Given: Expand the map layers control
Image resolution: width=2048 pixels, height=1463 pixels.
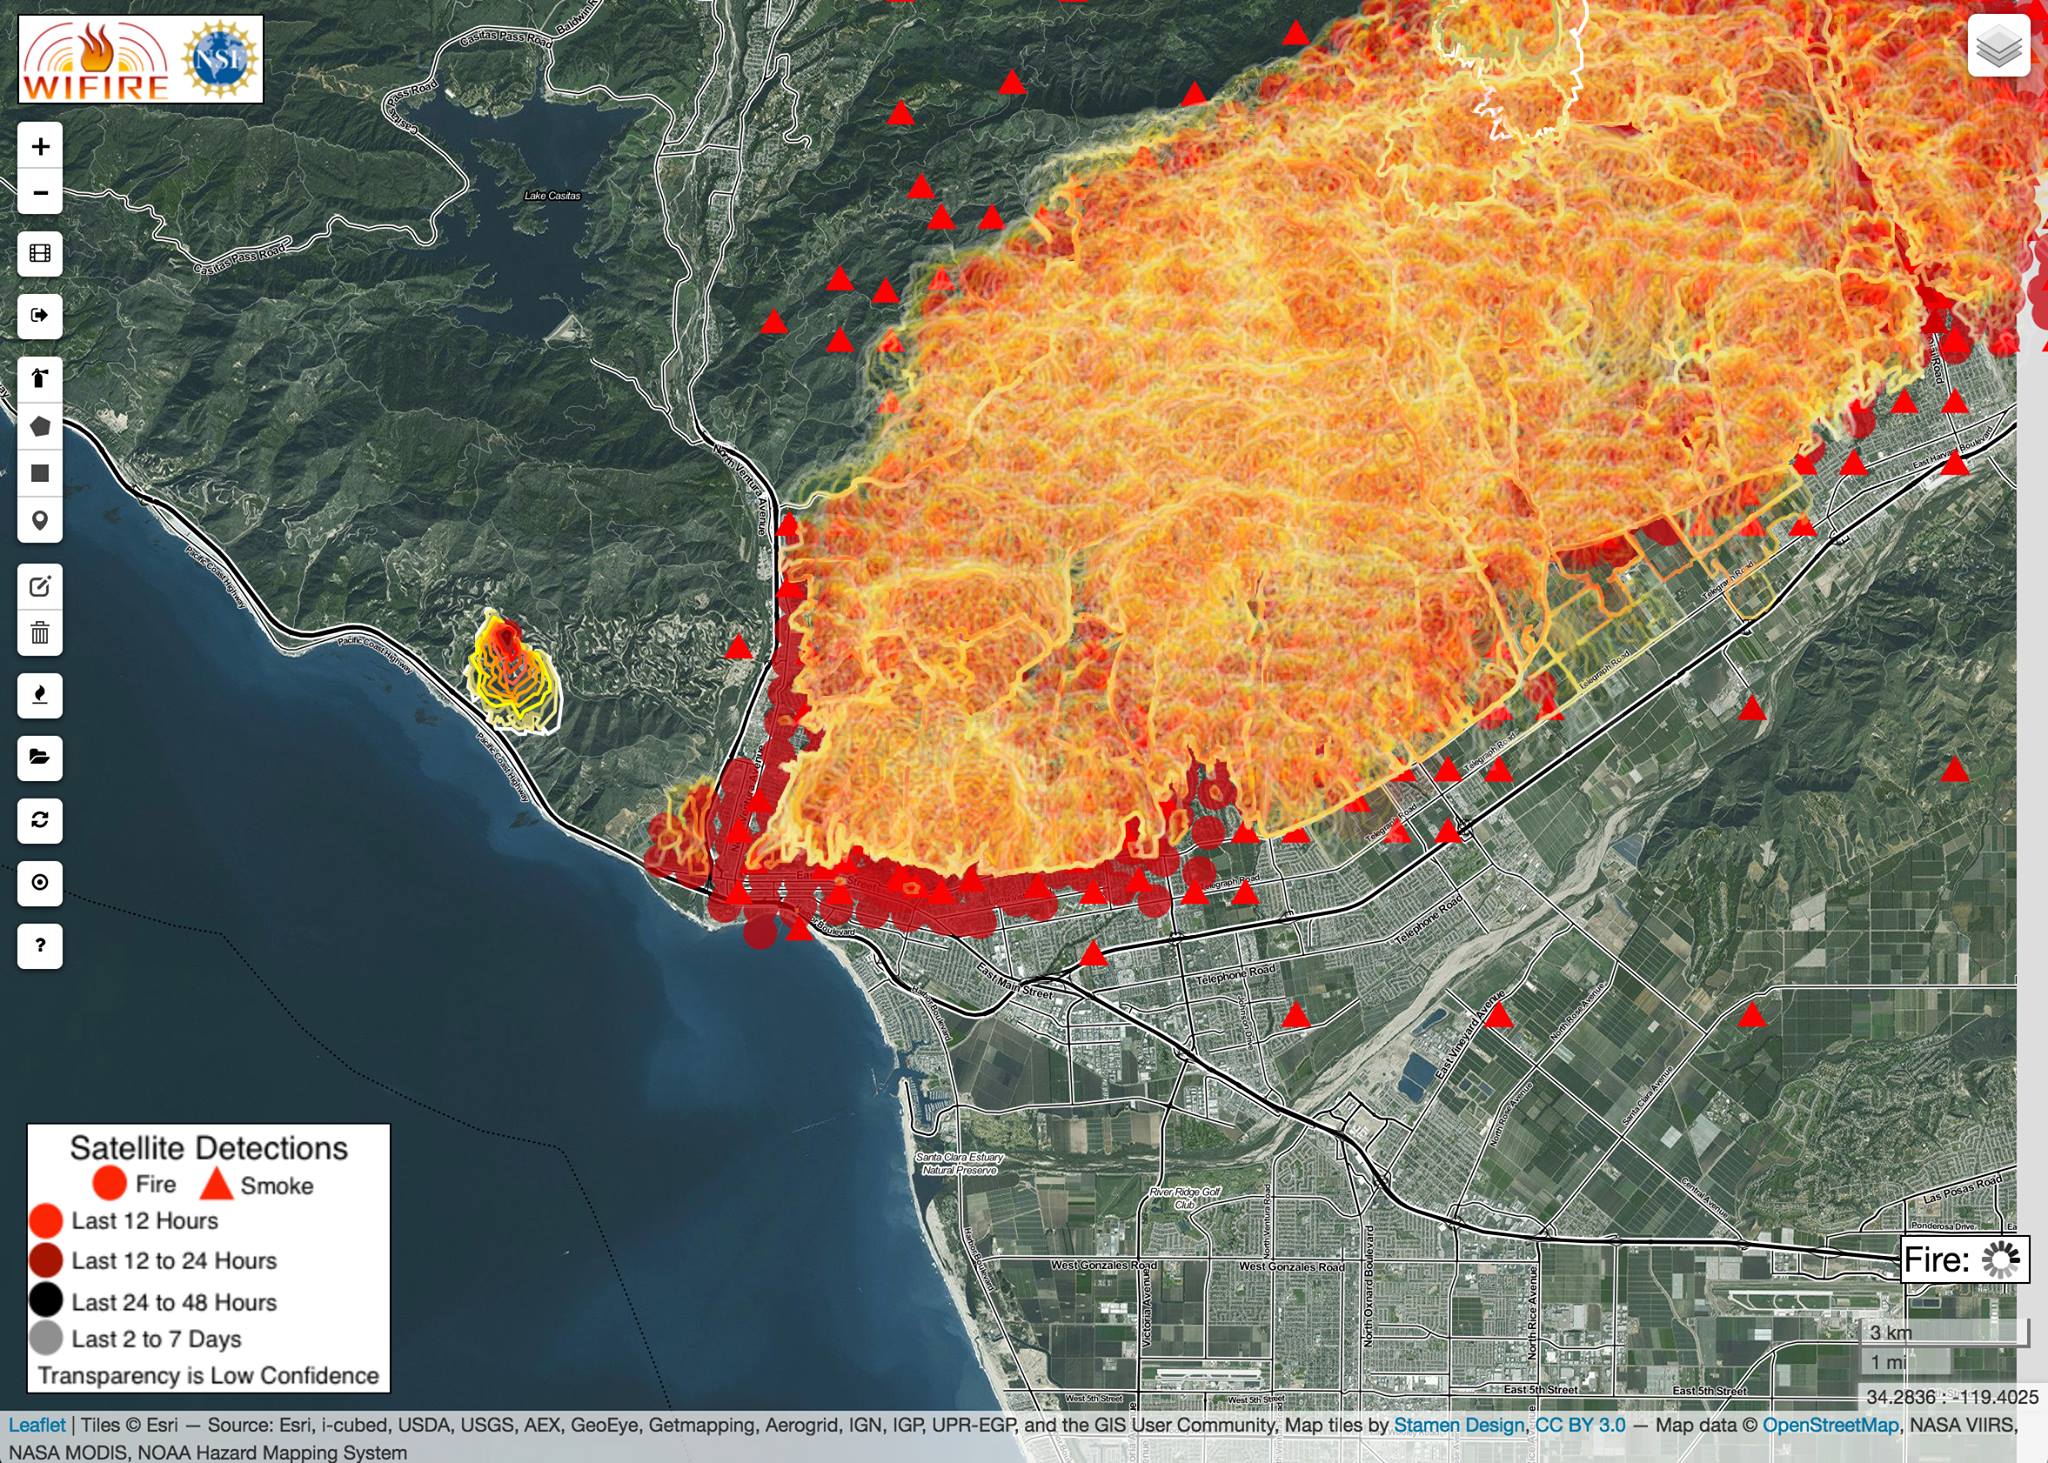Looking at the screenshot, I should pos(1998,46).
